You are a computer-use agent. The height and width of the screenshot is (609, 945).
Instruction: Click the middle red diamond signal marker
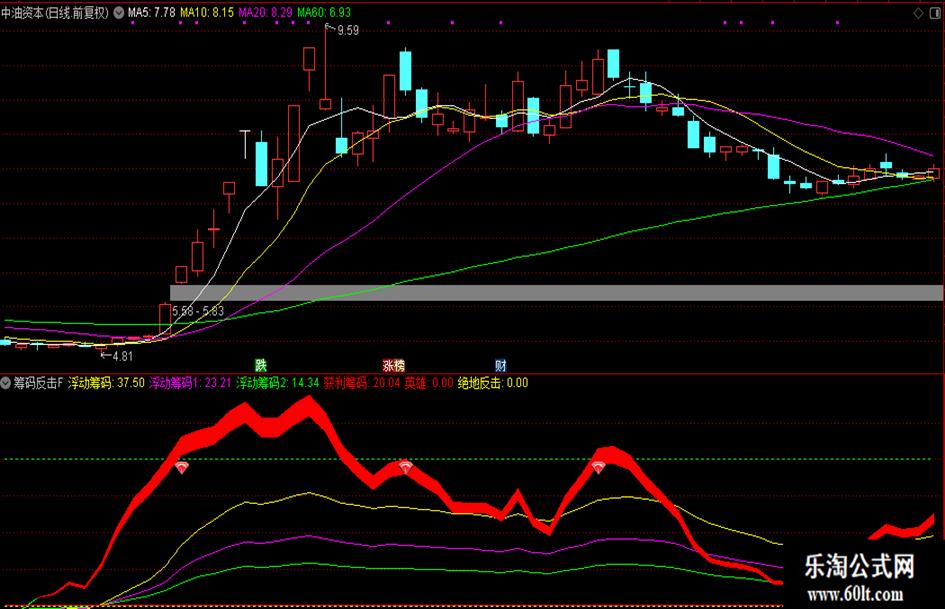pos(406,466)
